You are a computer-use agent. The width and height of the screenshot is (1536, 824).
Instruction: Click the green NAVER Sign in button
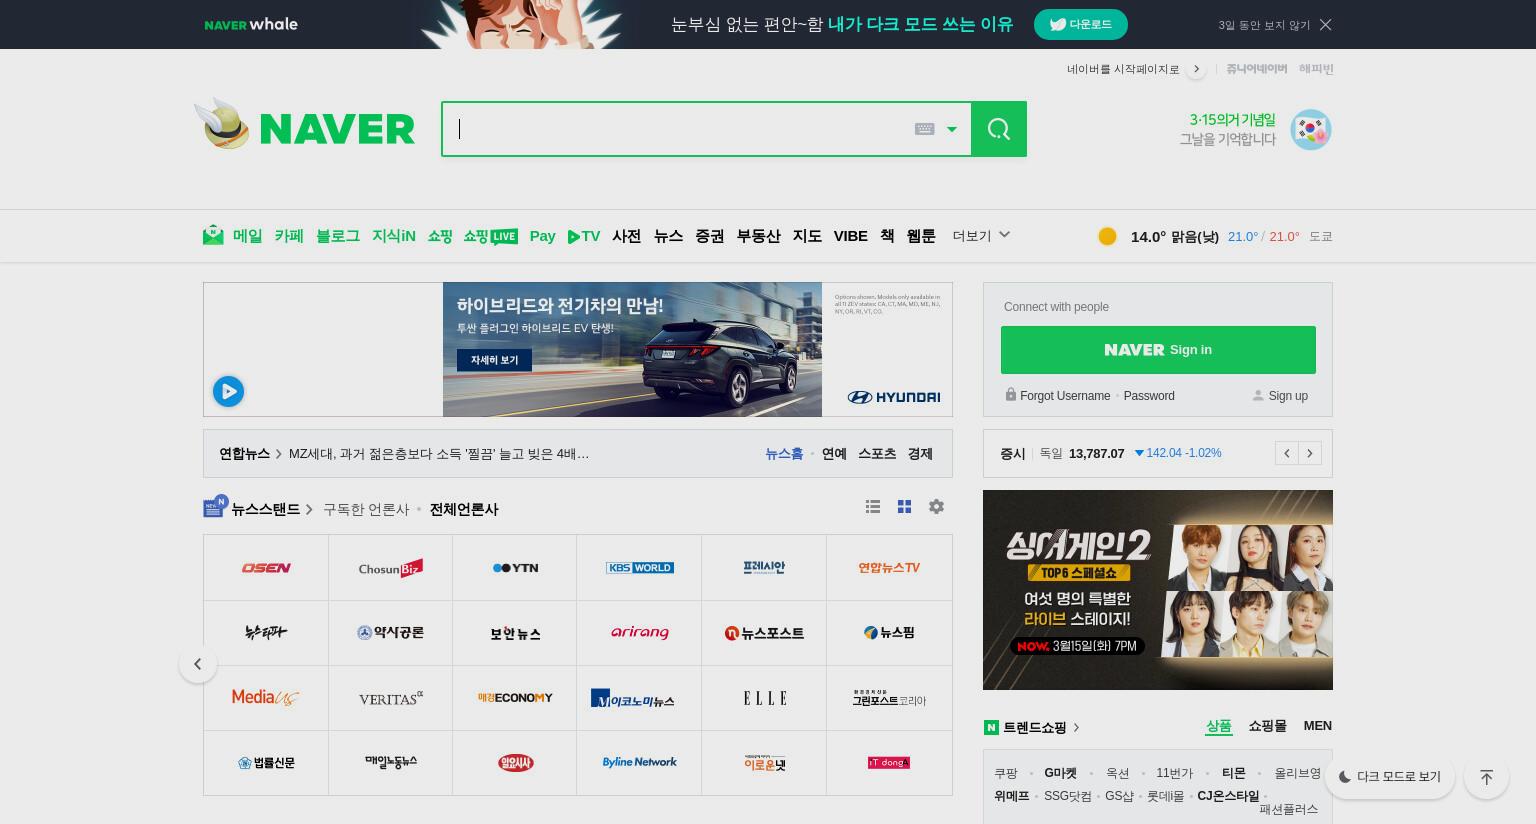point(1158,350)
